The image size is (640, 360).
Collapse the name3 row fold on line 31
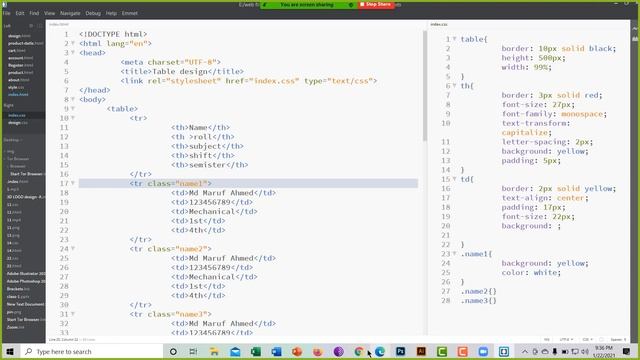[x=73, y=314]
